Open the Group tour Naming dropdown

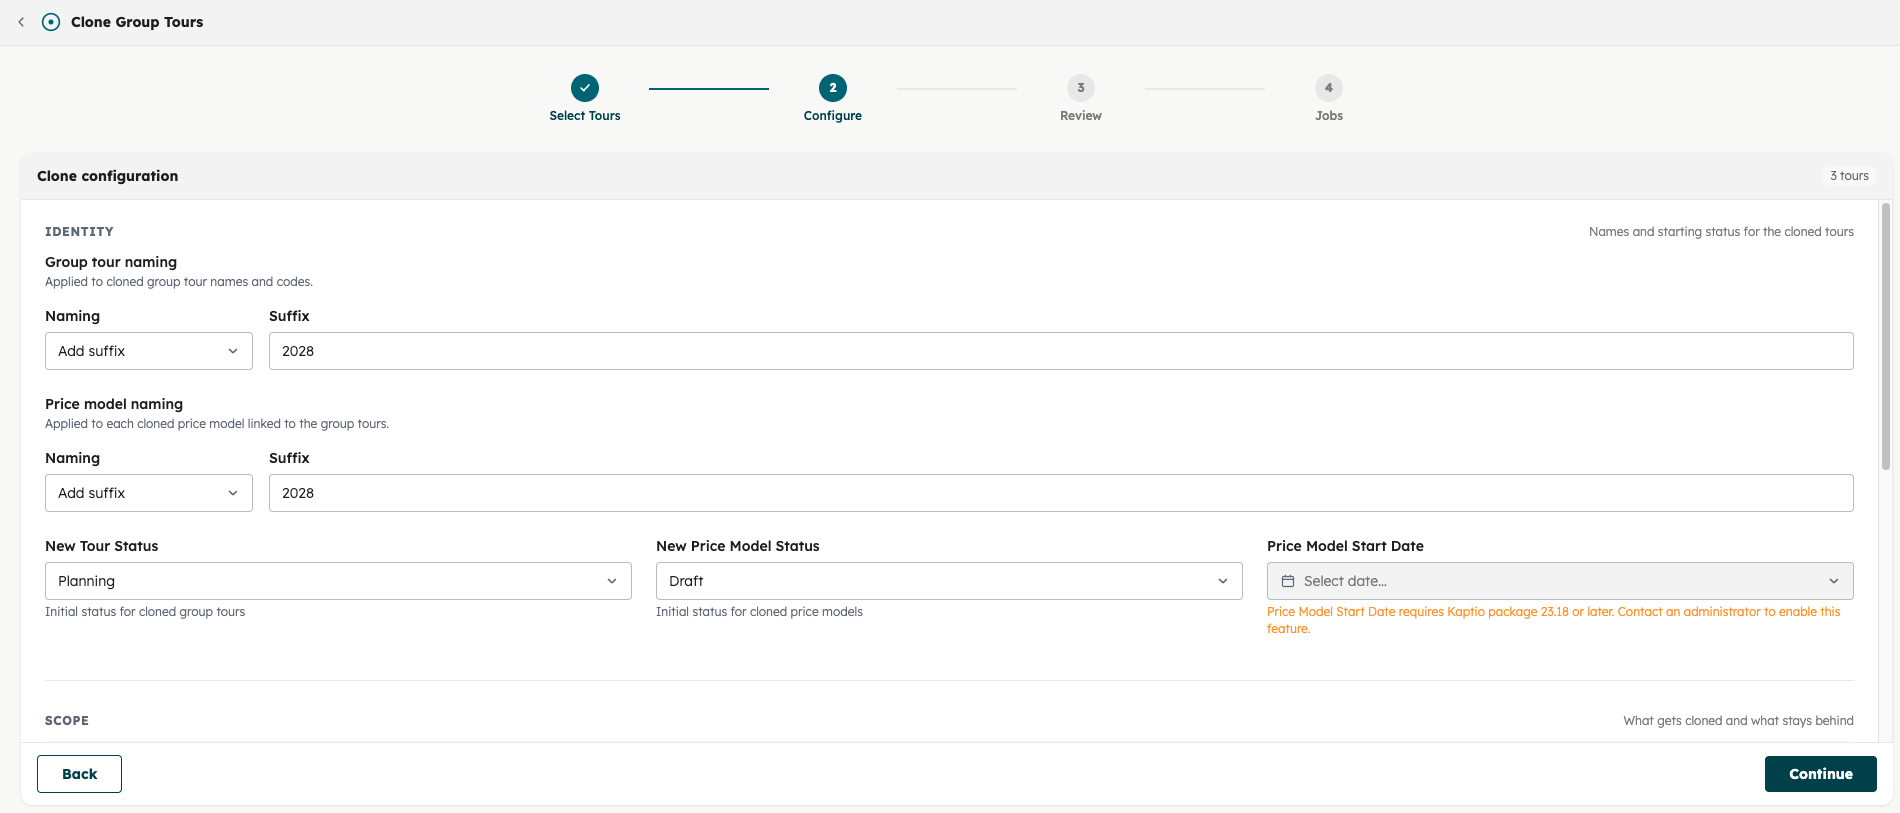(149, 351)
